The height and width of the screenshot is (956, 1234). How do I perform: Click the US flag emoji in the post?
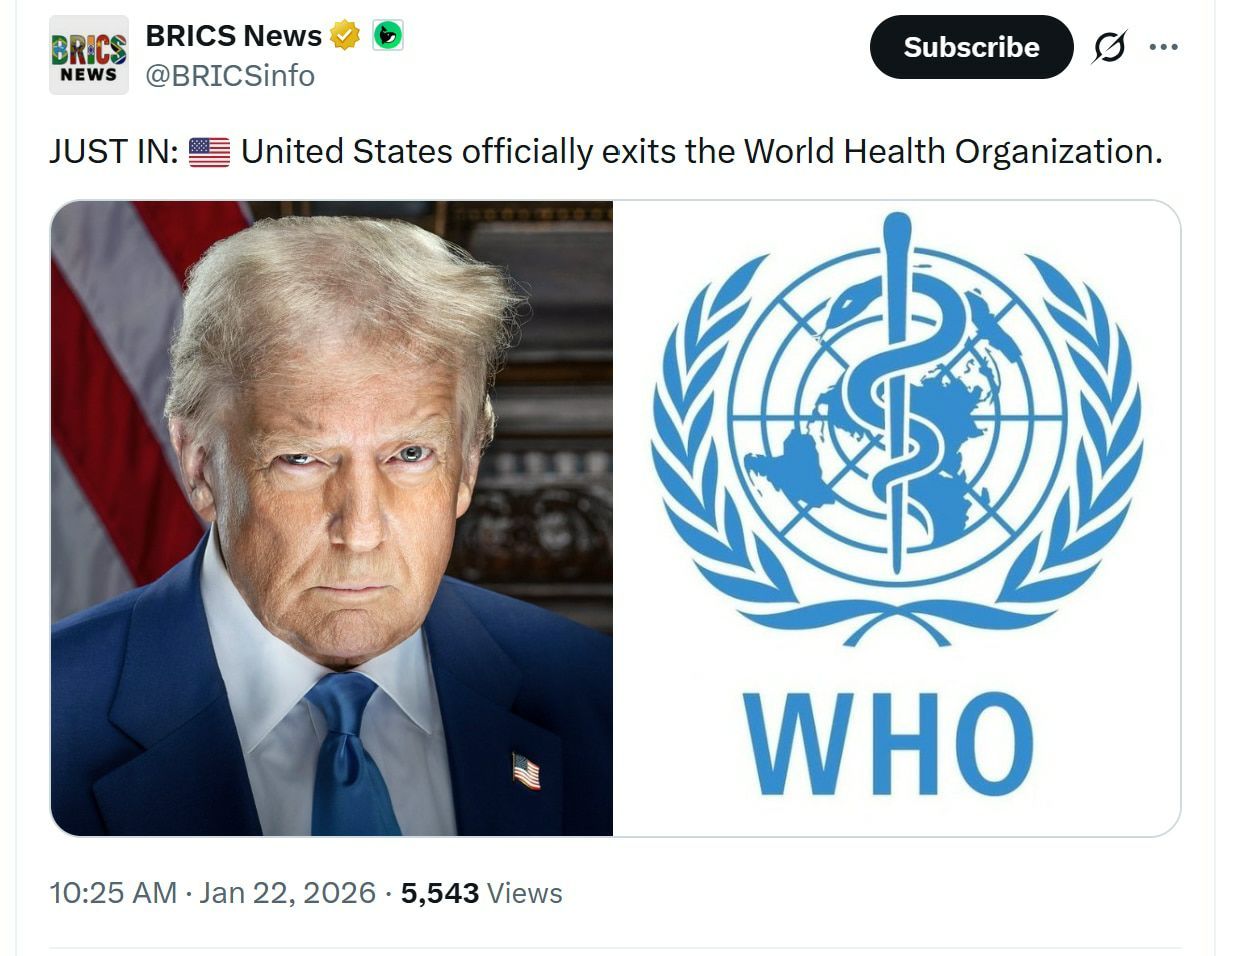[209, 152]
